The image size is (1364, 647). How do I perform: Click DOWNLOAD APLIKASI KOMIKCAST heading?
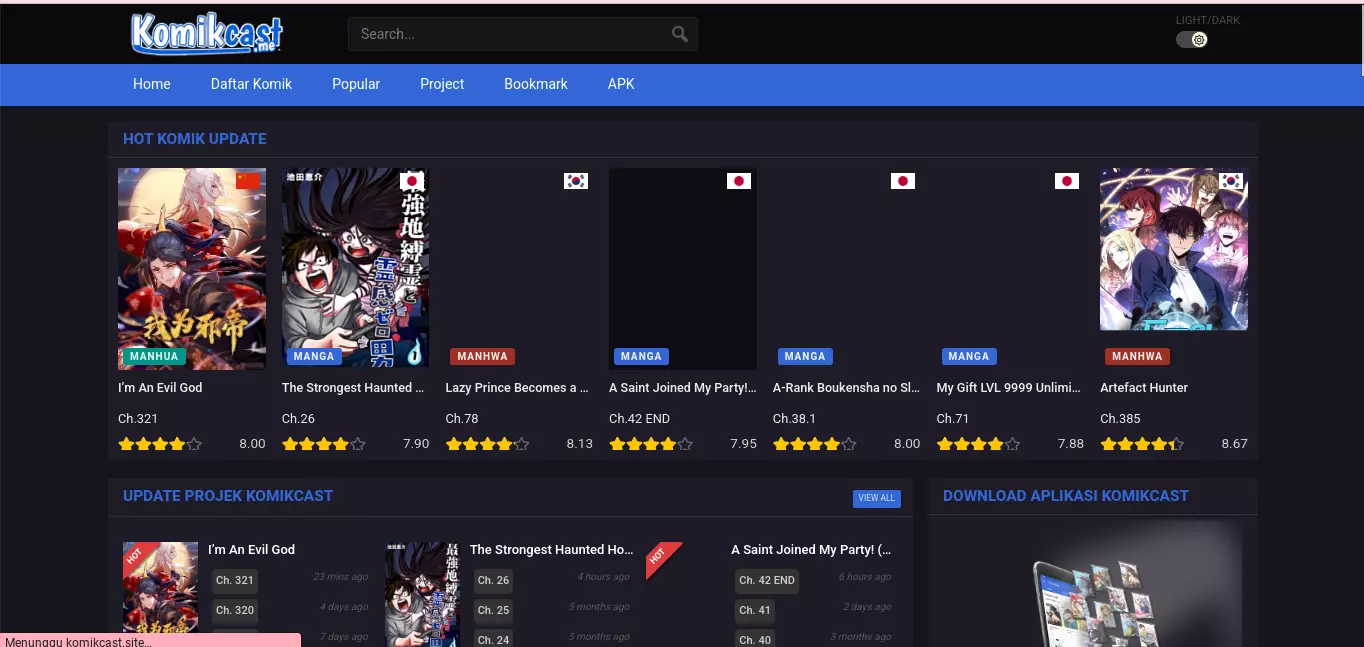[x=1066, y=496]
